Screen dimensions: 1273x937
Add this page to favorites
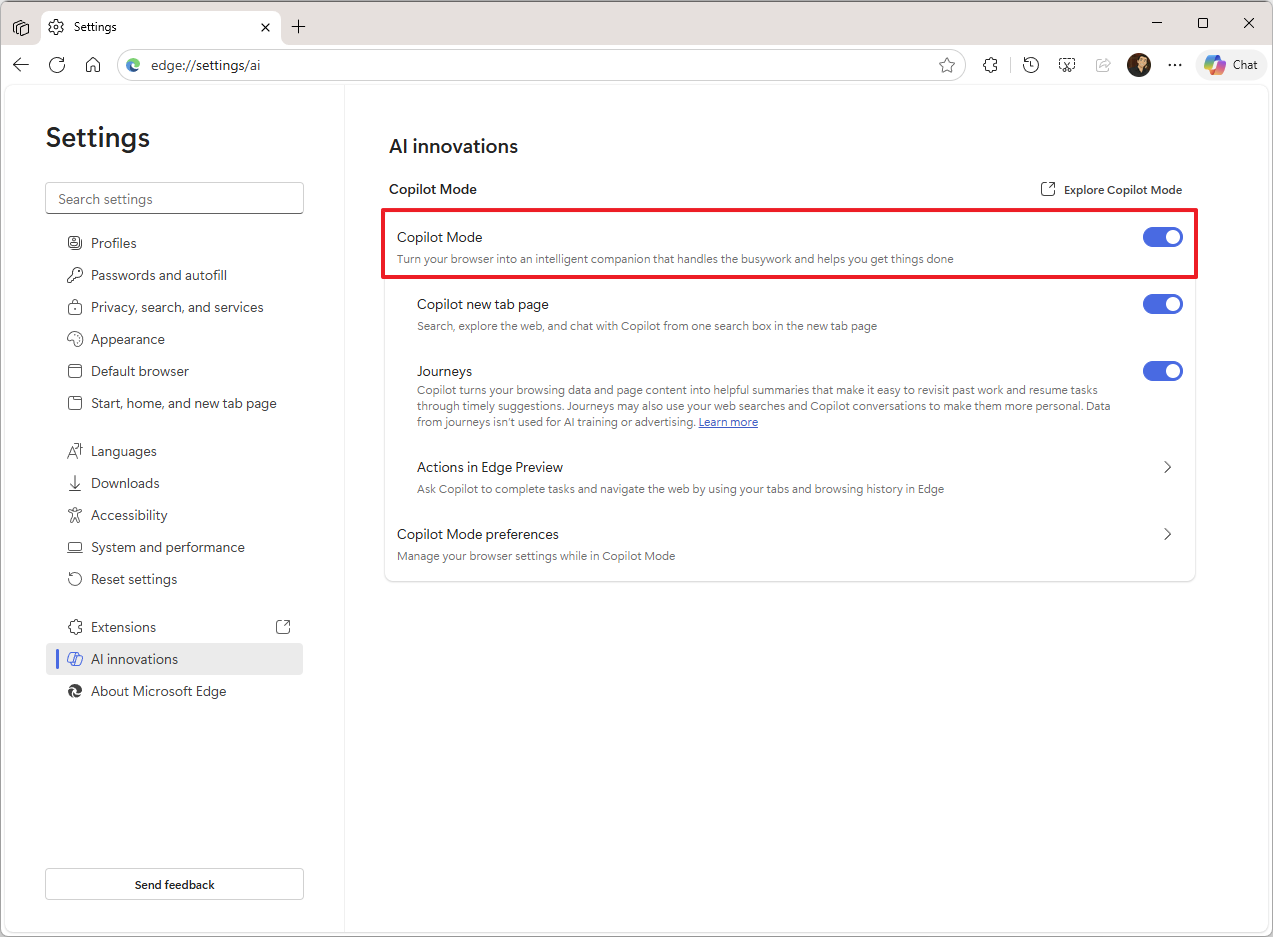coord(946,64)
